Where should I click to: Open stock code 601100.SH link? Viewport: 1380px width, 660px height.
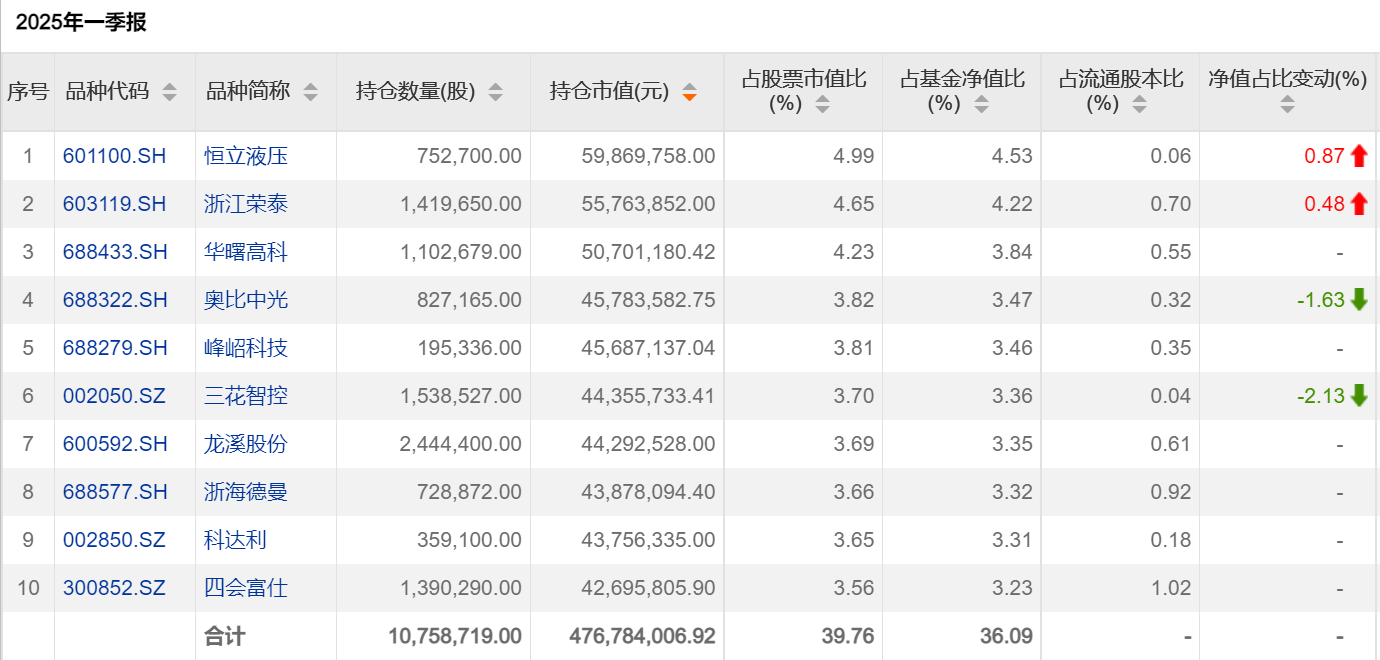114,156
